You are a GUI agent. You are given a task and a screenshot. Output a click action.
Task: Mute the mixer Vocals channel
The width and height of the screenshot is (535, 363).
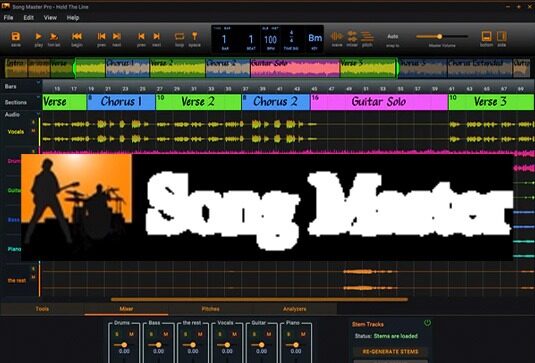(235, 334)
